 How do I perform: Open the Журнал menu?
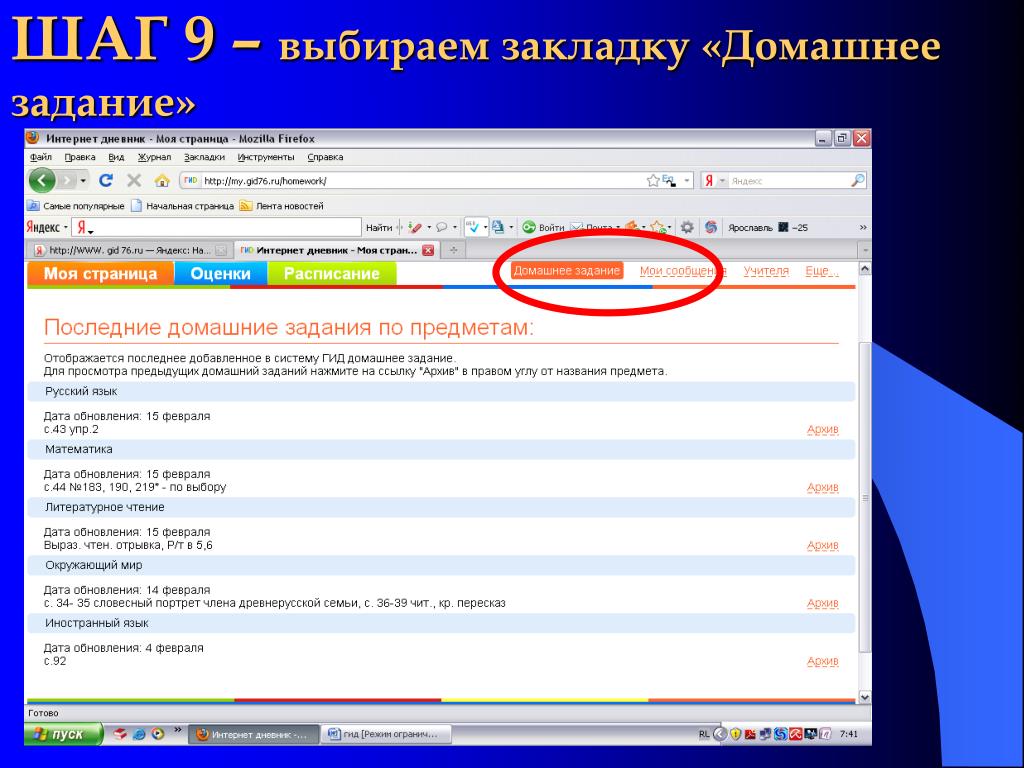tap(154, 157)
